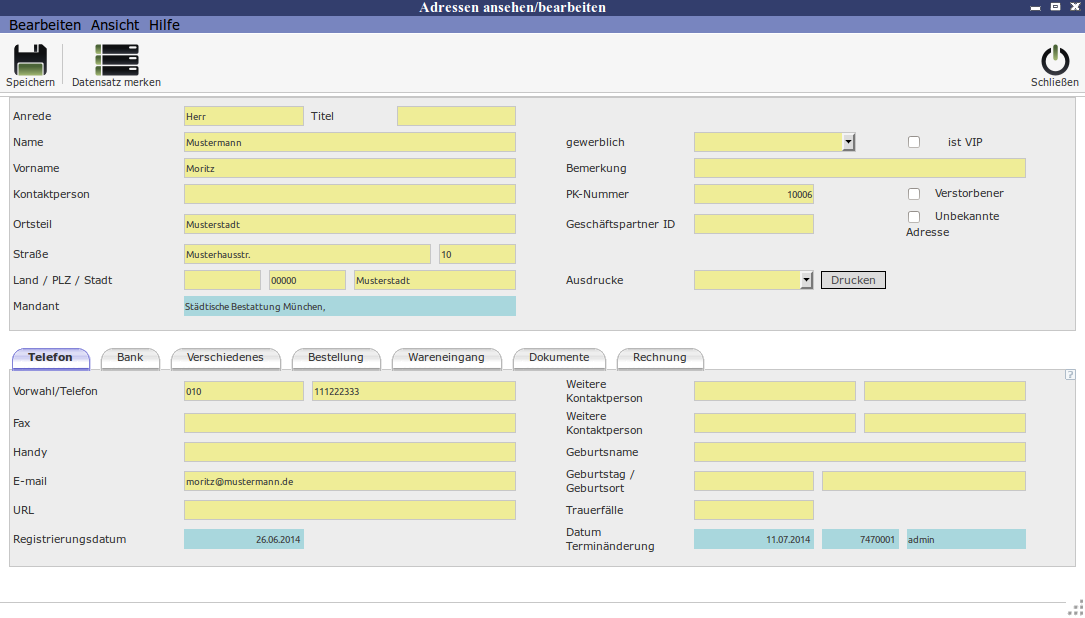The image size is (1085, 618).
Task: Click the Bemerkung text field
Action: (x=859, y=168)
